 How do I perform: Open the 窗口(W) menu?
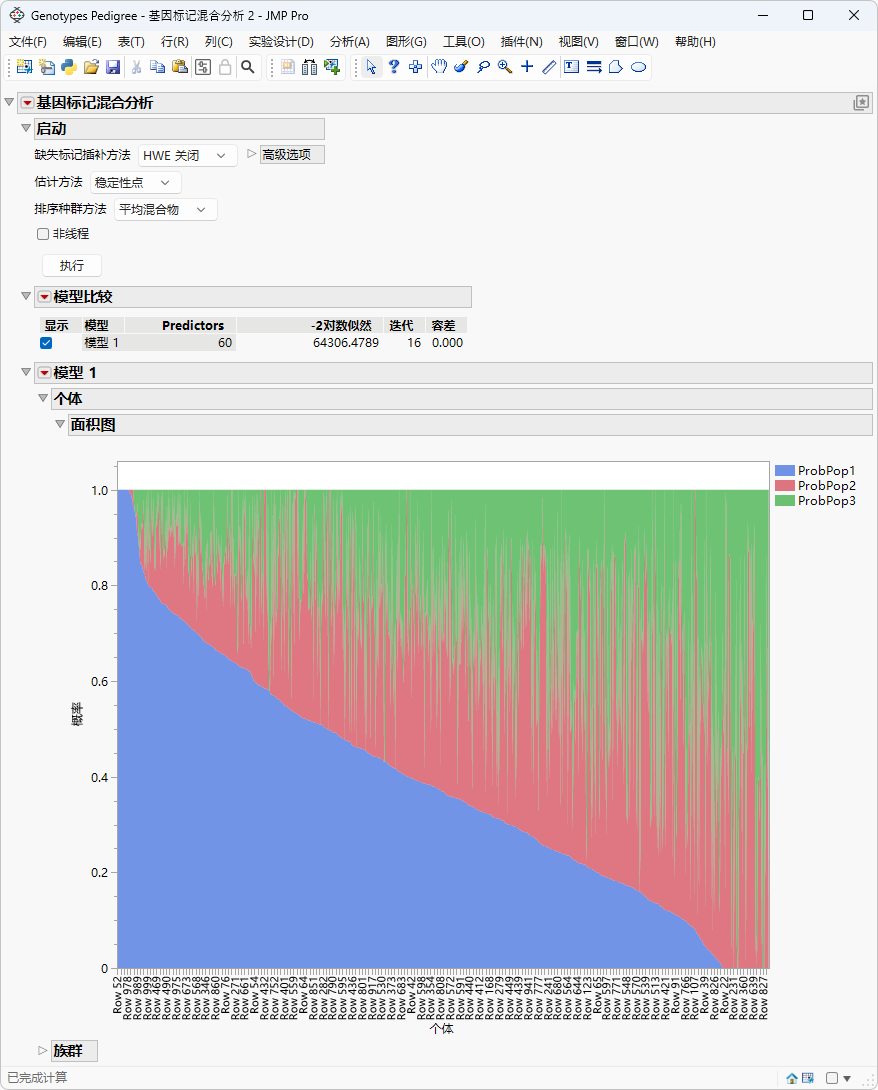(637, 42)
